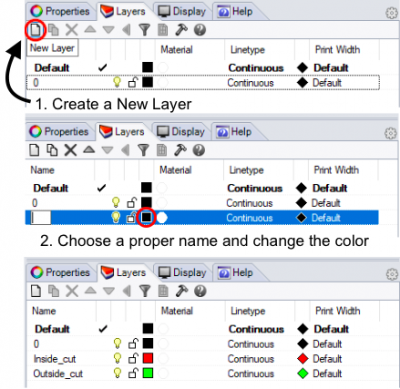Image resolution: width=400 pixels, height=389 pixels.
Task: Click Delete X icon in bottom panel
Action: pos(72,291)
